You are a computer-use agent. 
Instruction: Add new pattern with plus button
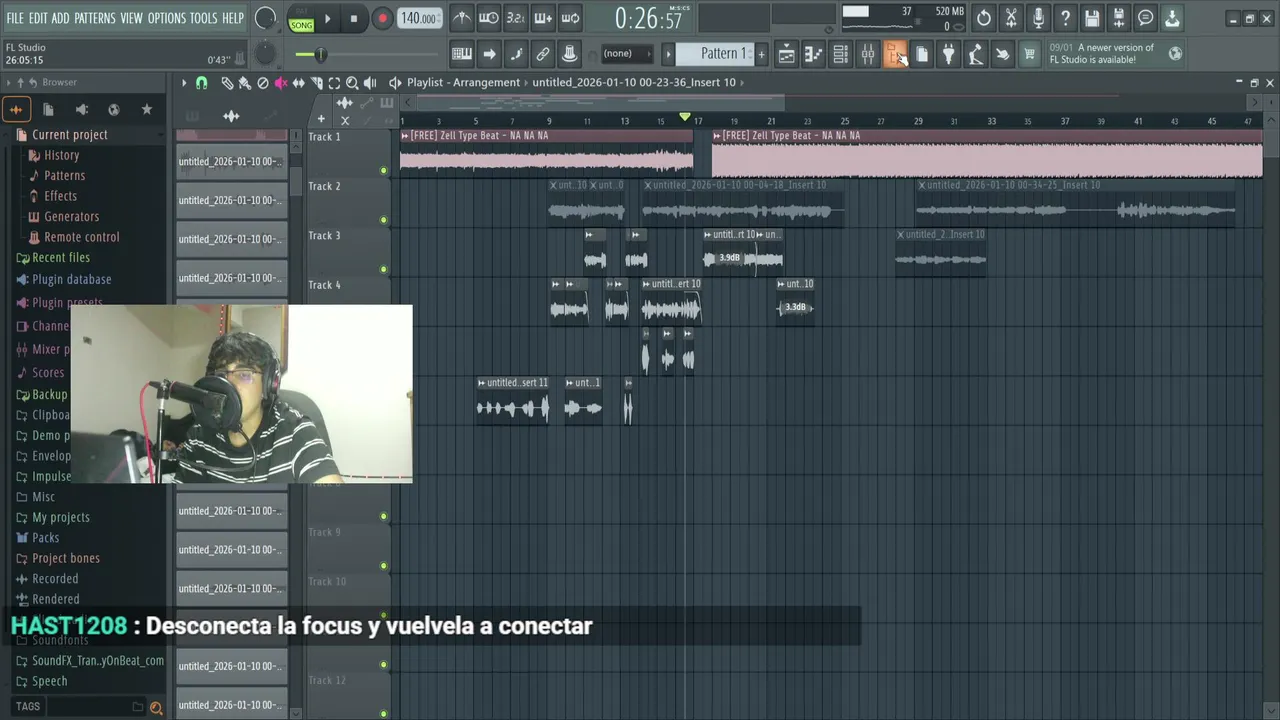click(x=761, y=54)
